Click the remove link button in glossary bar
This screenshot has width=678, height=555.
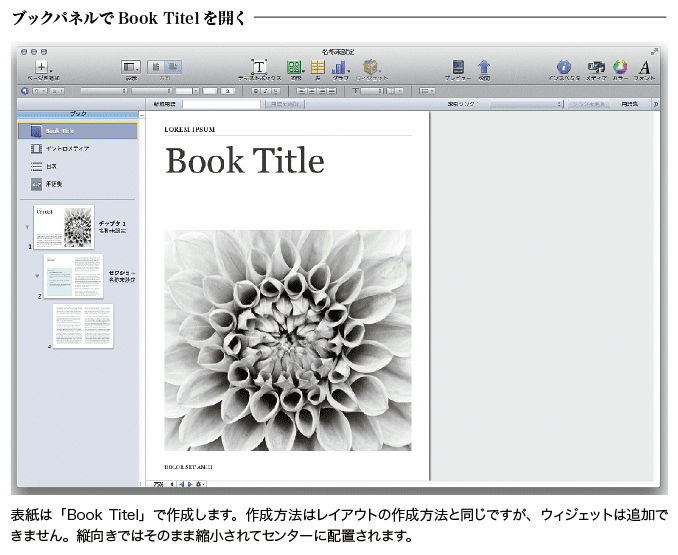pos(588,104)
